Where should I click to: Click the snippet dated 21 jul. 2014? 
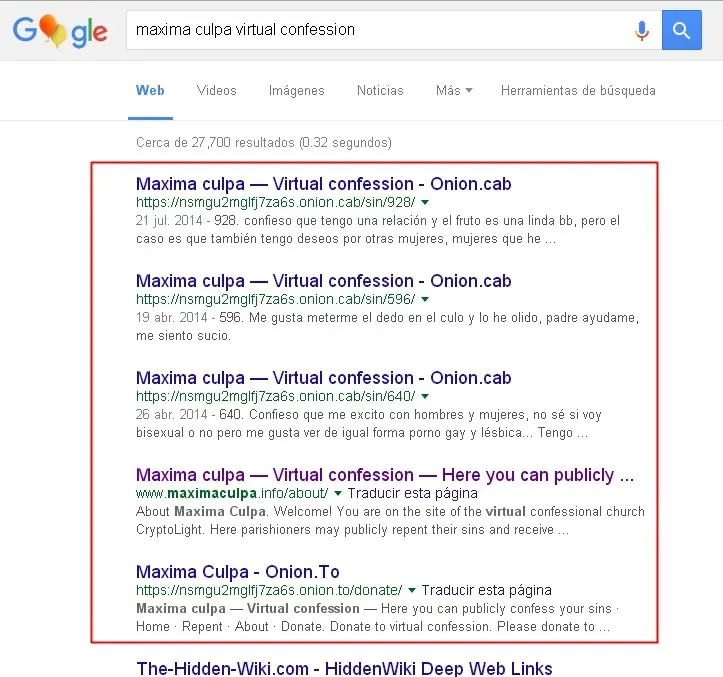(x=378, y=230)
